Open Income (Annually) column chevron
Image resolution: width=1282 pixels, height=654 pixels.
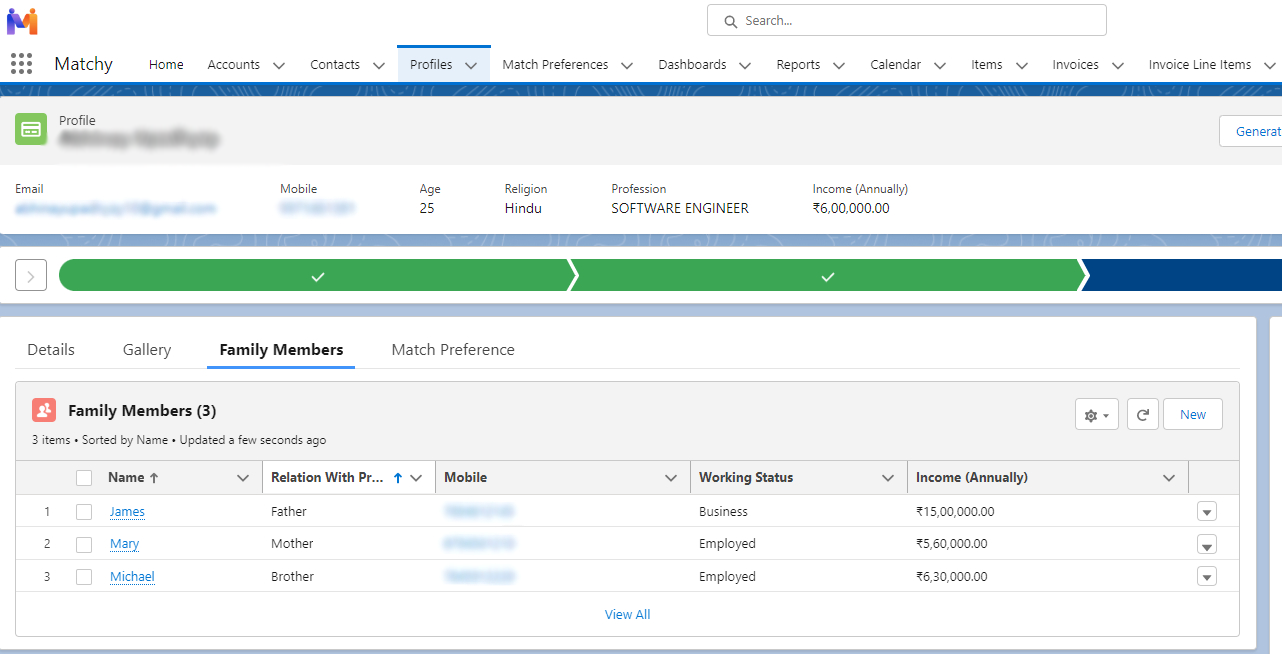point(1169,478)
